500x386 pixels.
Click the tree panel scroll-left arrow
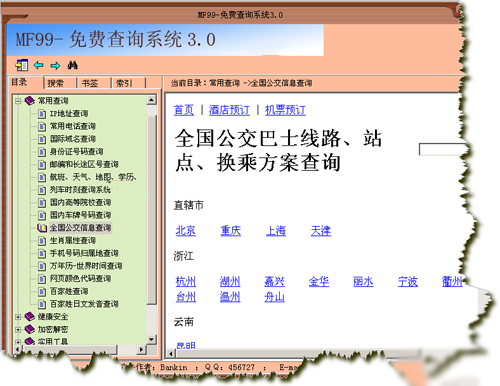18,349
